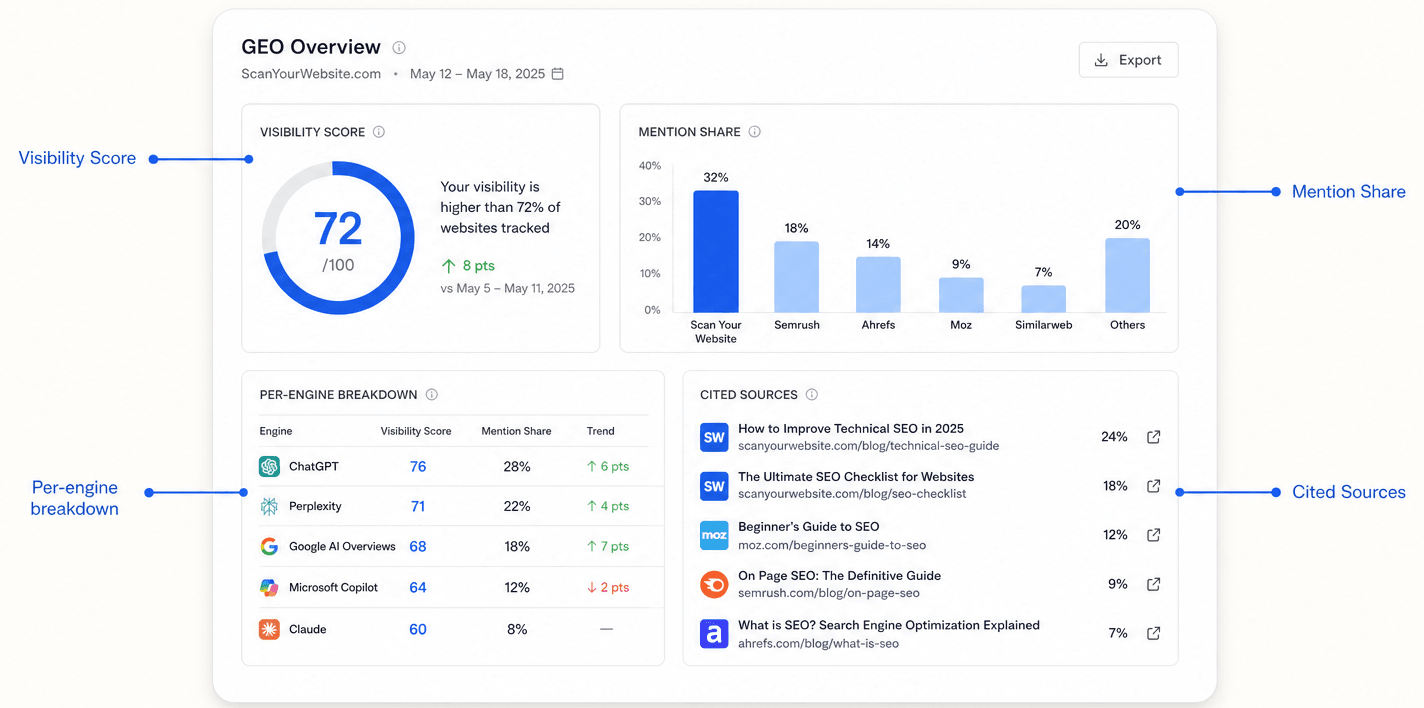Sort by the Trend column header

(x=600, y=431)
